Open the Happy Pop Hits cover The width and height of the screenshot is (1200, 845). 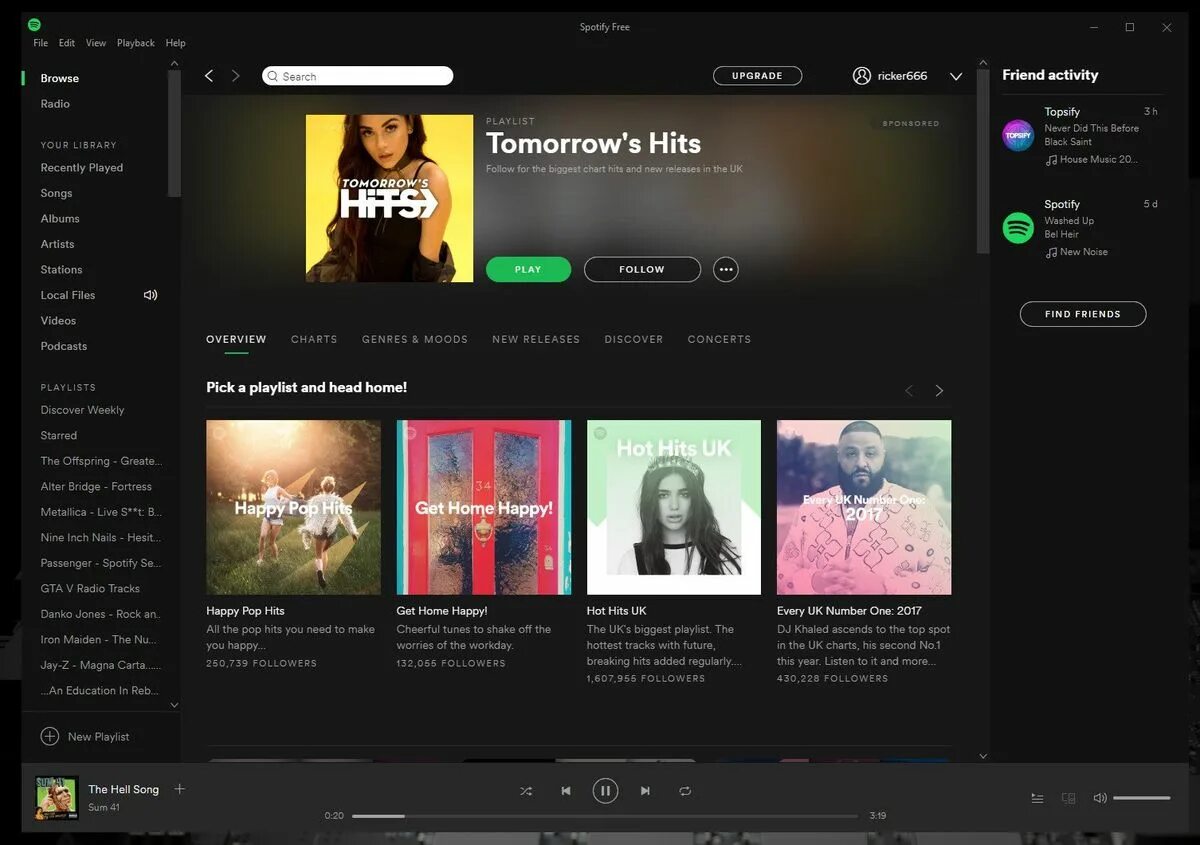293,507
